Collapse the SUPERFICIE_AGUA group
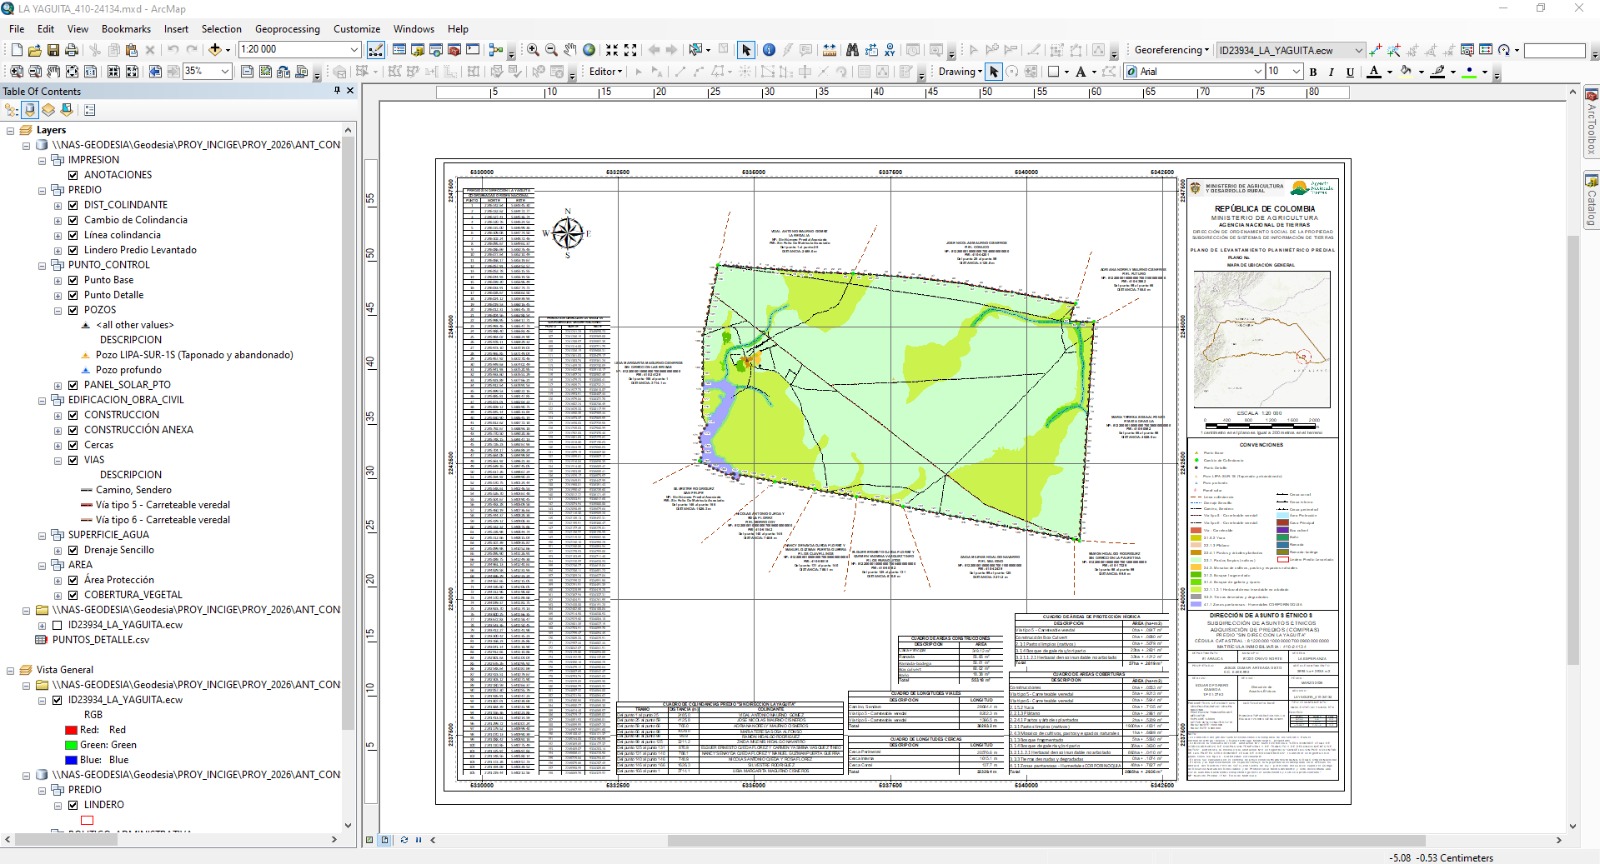 pyautogui.click(x=42, y=535)
